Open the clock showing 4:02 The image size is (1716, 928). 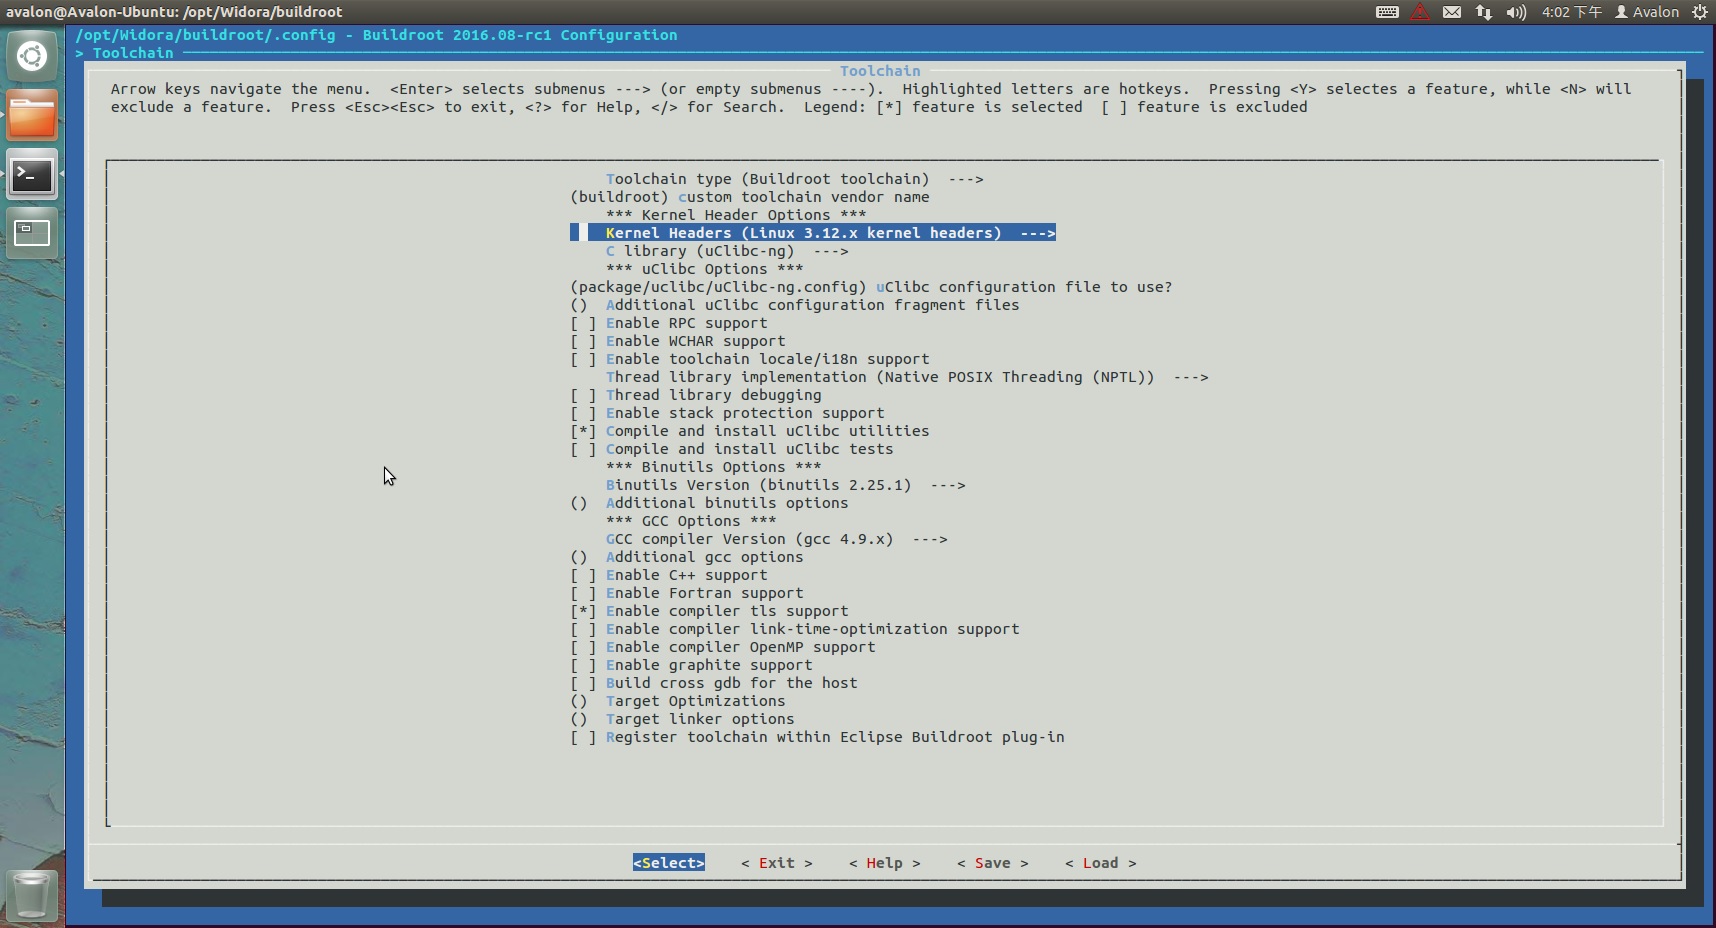(x=1571, y=12)
